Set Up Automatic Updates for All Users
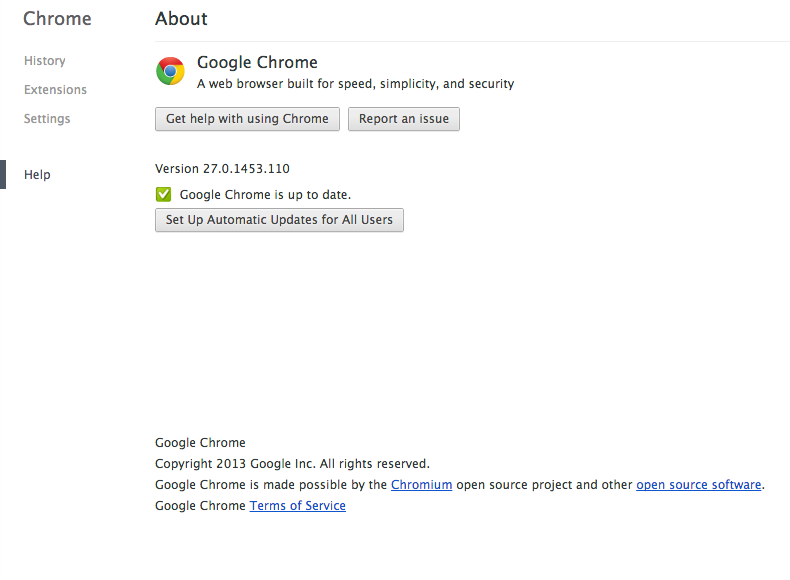The height and width of the screenshot is (580, 790). [279, 220]
